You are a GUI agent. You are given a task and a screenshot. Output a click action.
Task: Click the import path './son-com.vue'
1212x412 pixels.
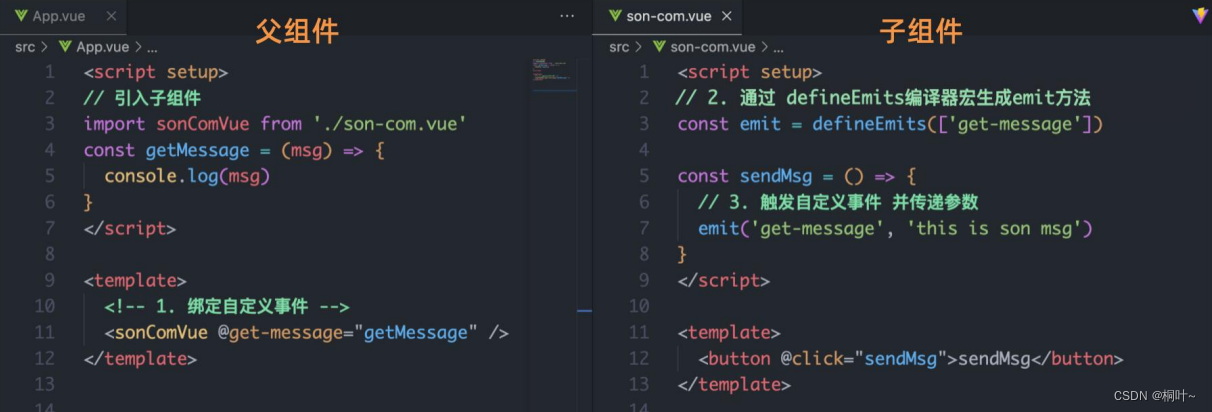(x=391, y=124)
